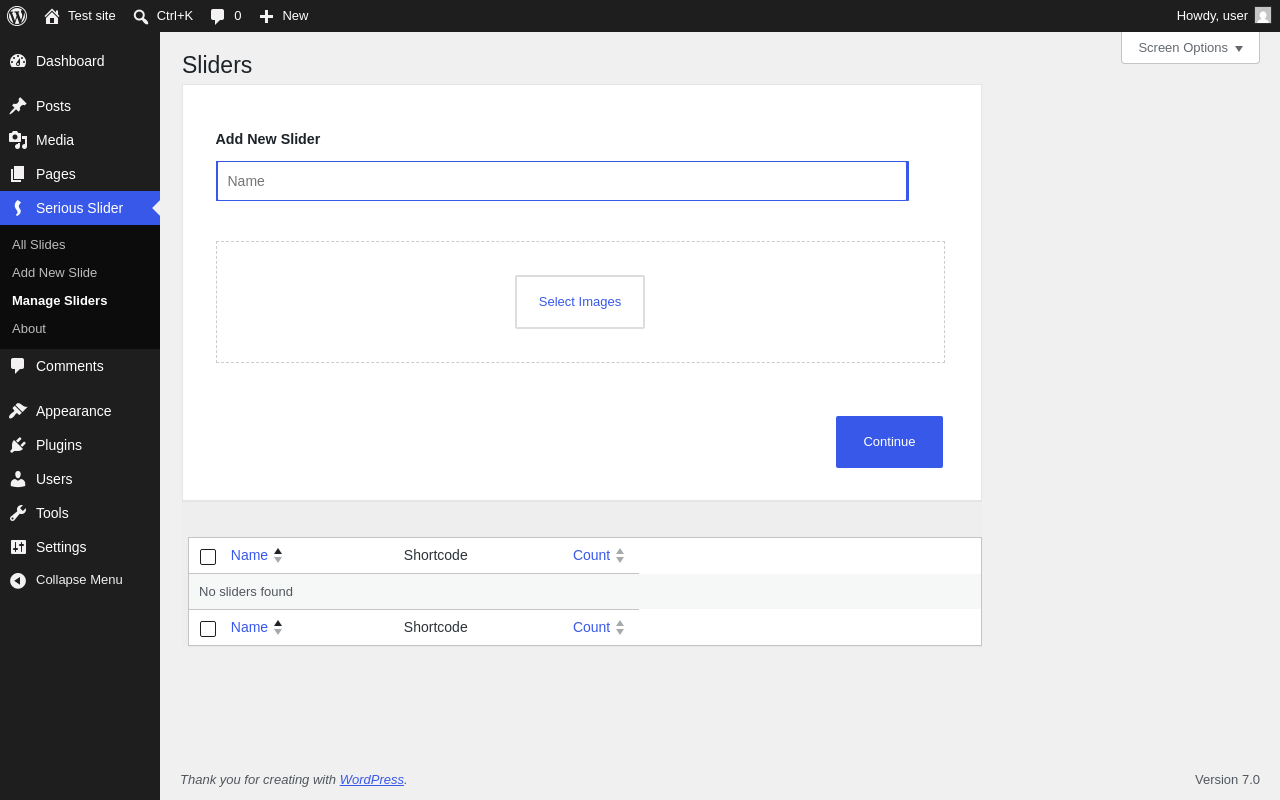Follow the WordPress link in footer
Viewport: 1280px width, 800px height.
pos(372,779)
